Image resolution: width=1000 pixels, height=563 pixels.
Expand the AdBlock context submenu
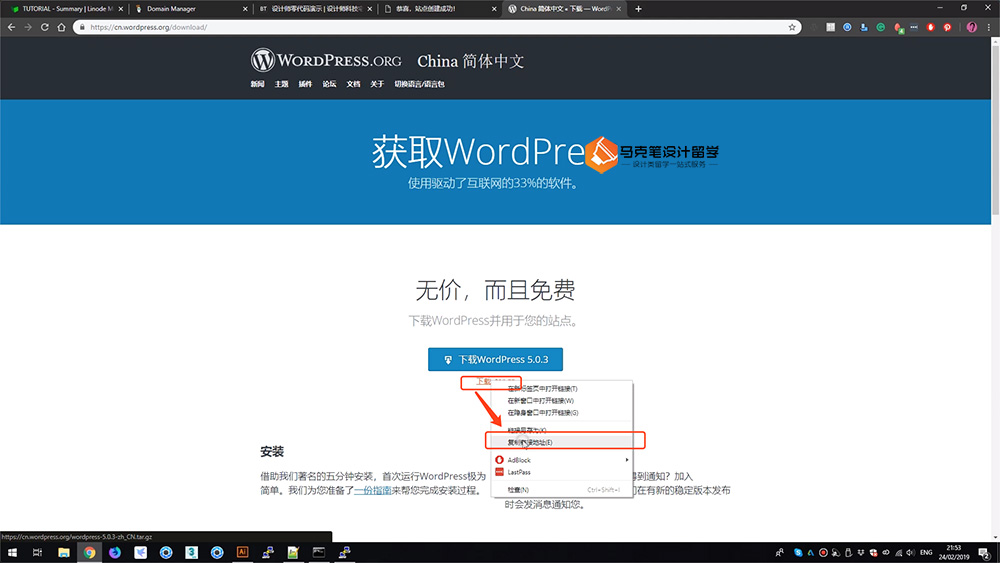point(562,460)
